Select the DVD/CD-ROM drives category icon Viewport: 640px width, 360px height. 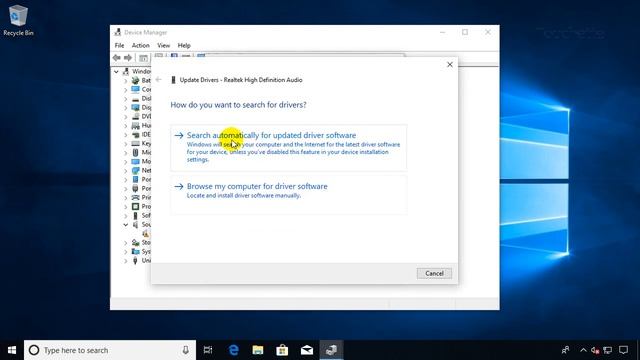click(x=135, y=116)
